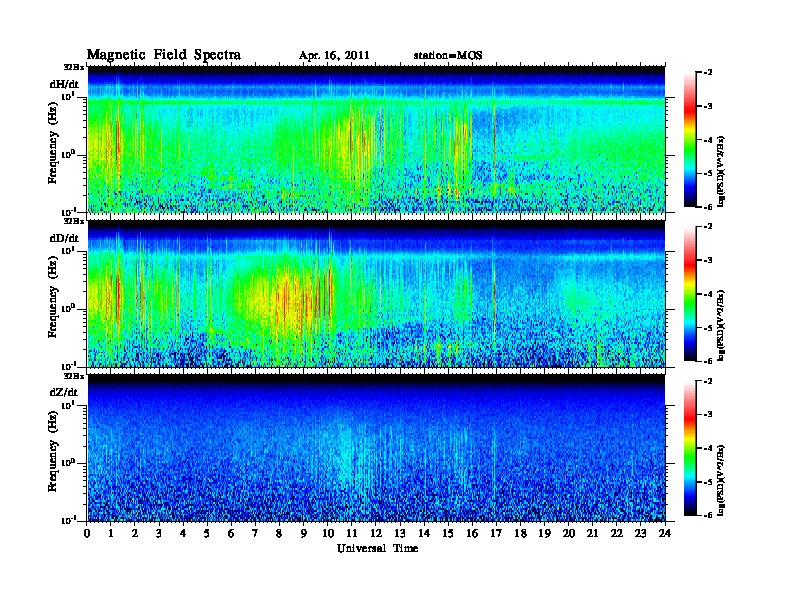The image size is (792, 612).
Task: Click the hour "10" tick label on the time axis
Action: 328,533
